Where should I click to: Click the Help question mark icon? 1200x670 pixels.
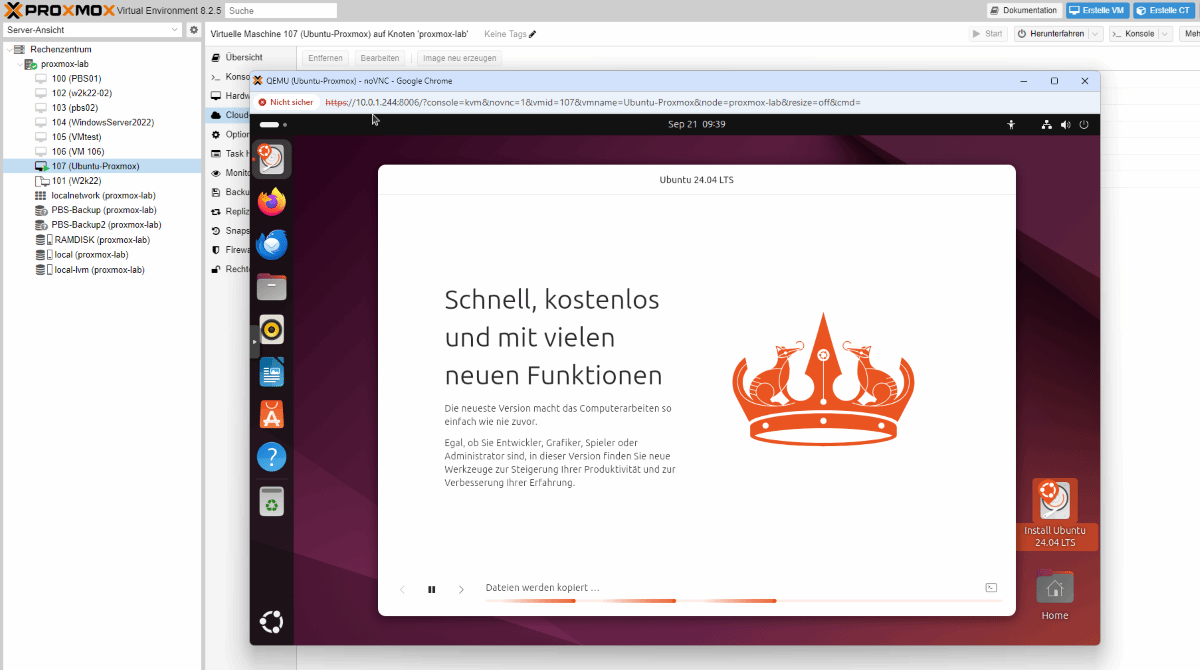(x=272, y=457)
